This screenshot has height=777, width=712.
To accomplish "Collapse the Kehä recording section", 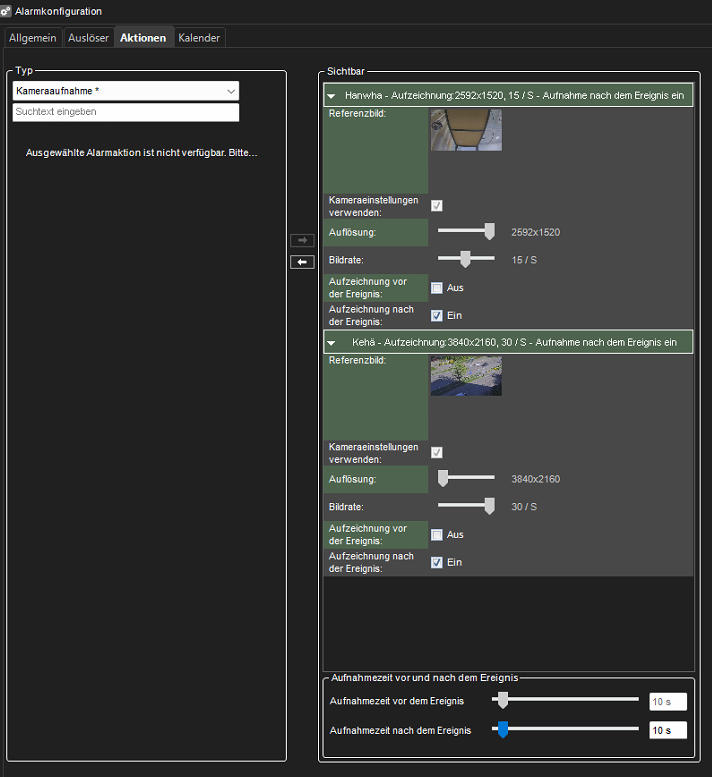I will (331, 343).
